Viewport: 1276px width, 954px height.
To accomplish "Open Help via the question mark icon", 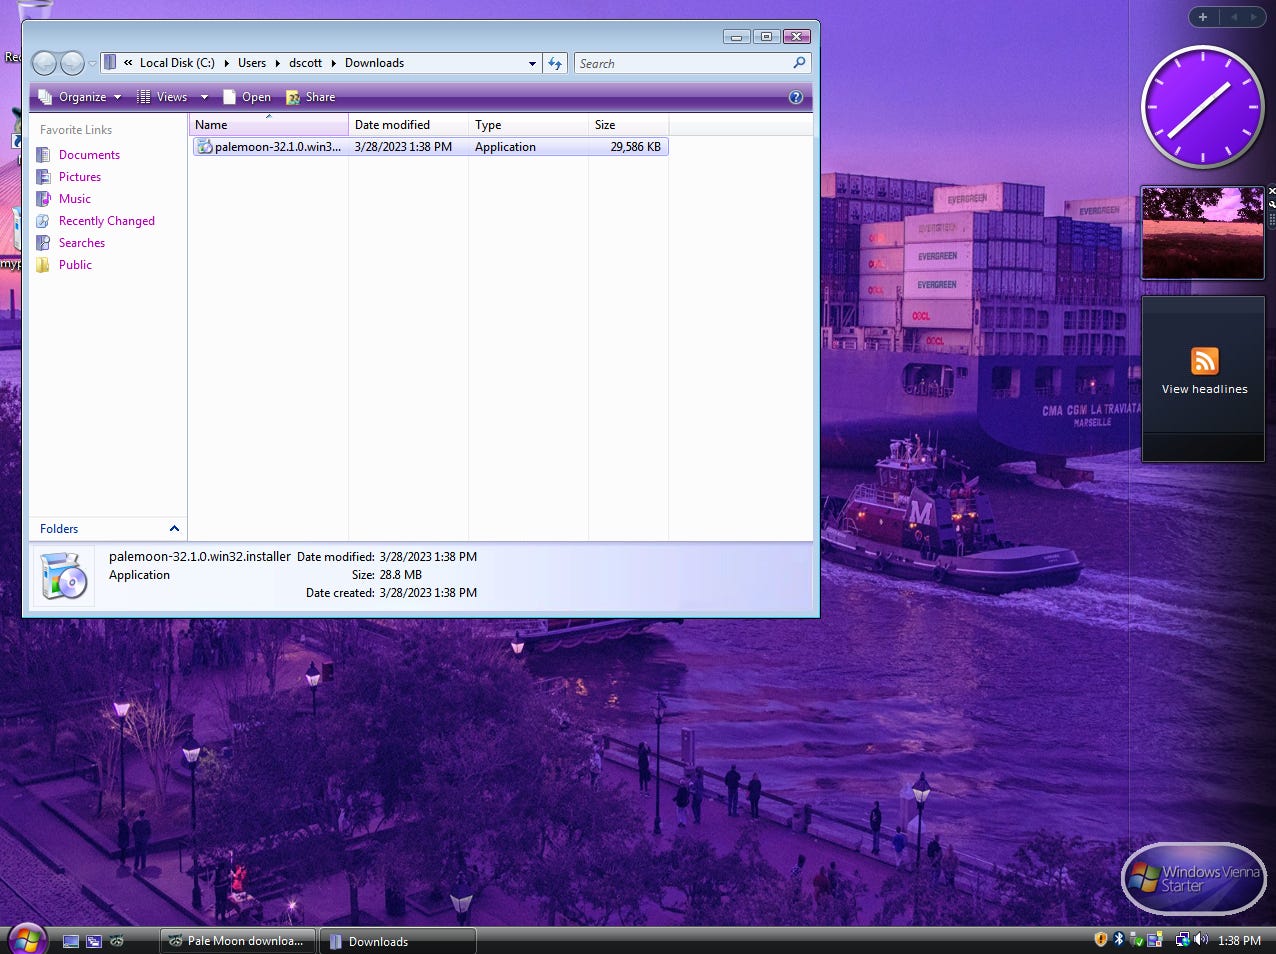I will pos(796,97).
